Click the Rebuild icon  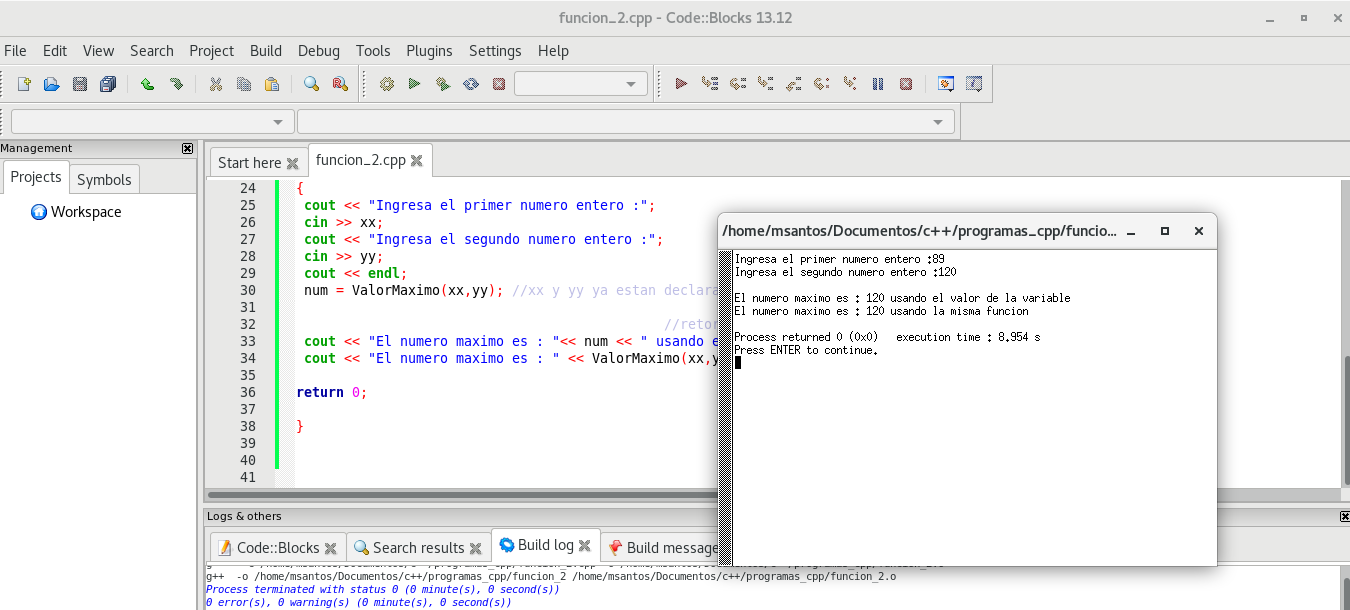(470, 84)
